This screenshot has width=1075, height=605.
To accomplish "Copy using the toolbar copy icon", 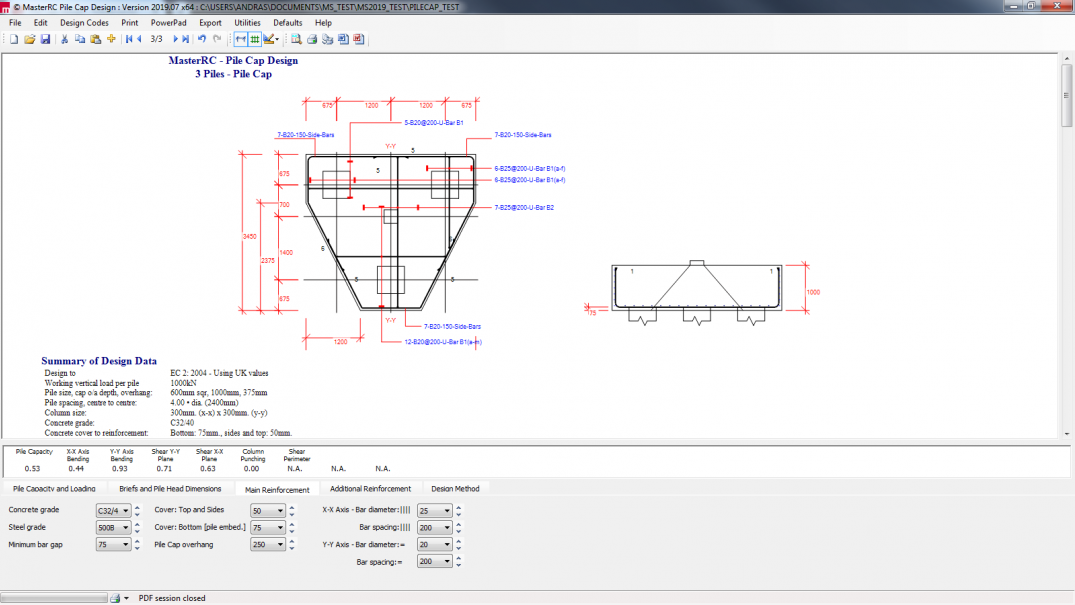I will [80, 39].
